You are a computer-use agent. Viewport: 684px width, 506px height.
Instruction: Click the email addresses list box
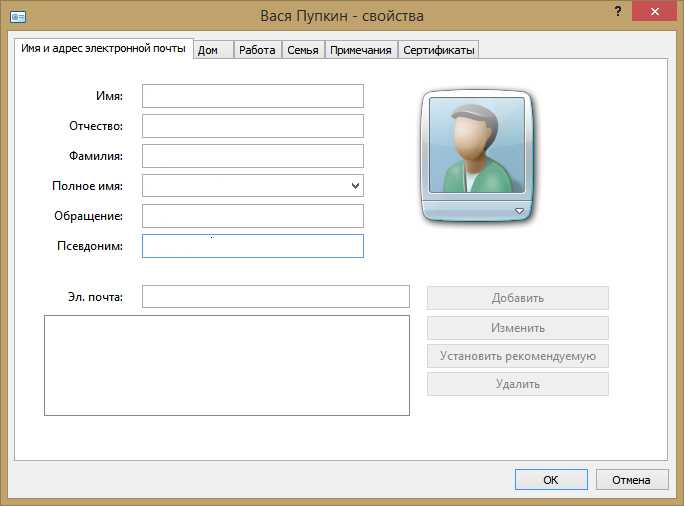click(227, 366)
